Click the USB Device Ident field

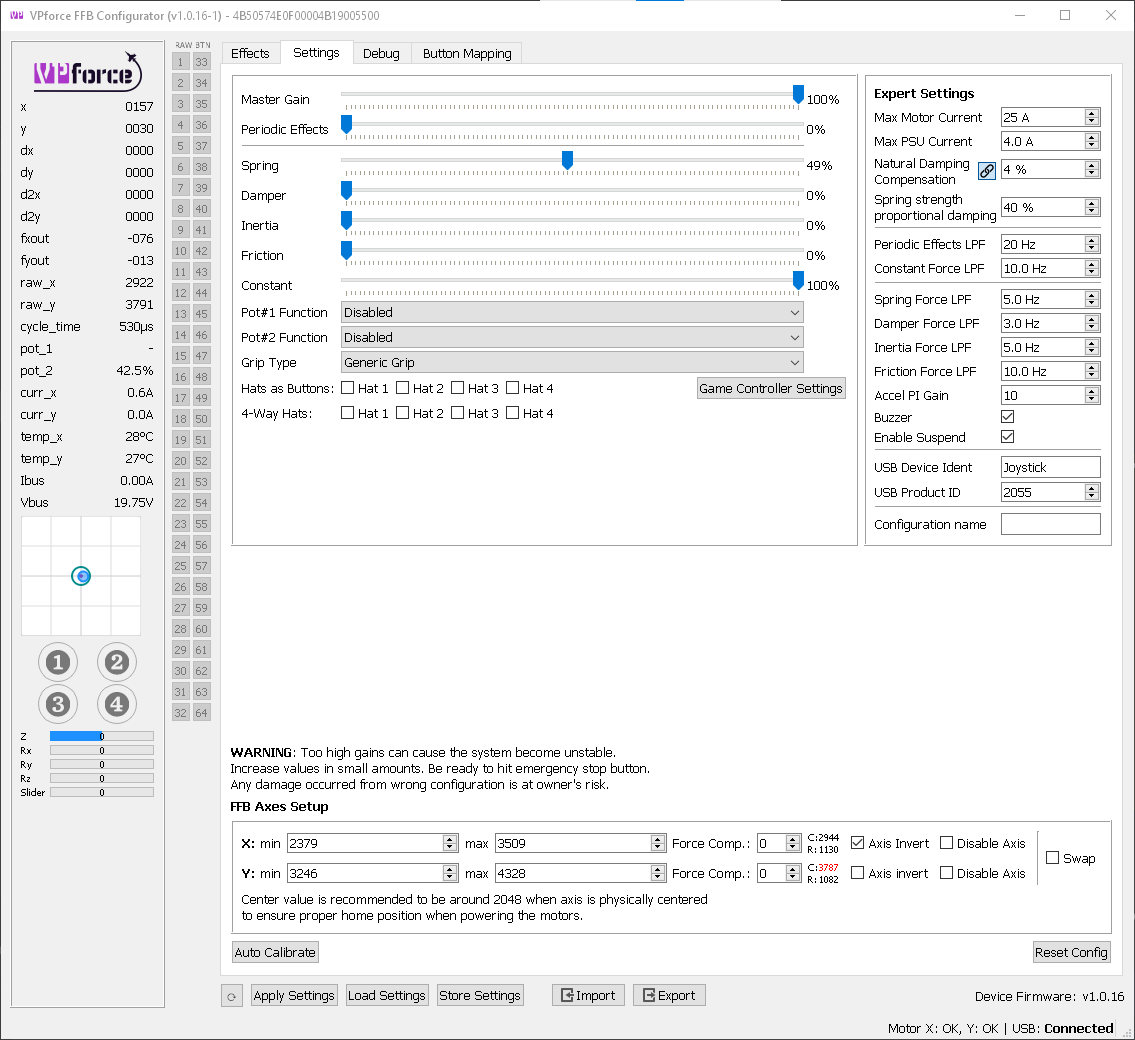click(1050, 468)
